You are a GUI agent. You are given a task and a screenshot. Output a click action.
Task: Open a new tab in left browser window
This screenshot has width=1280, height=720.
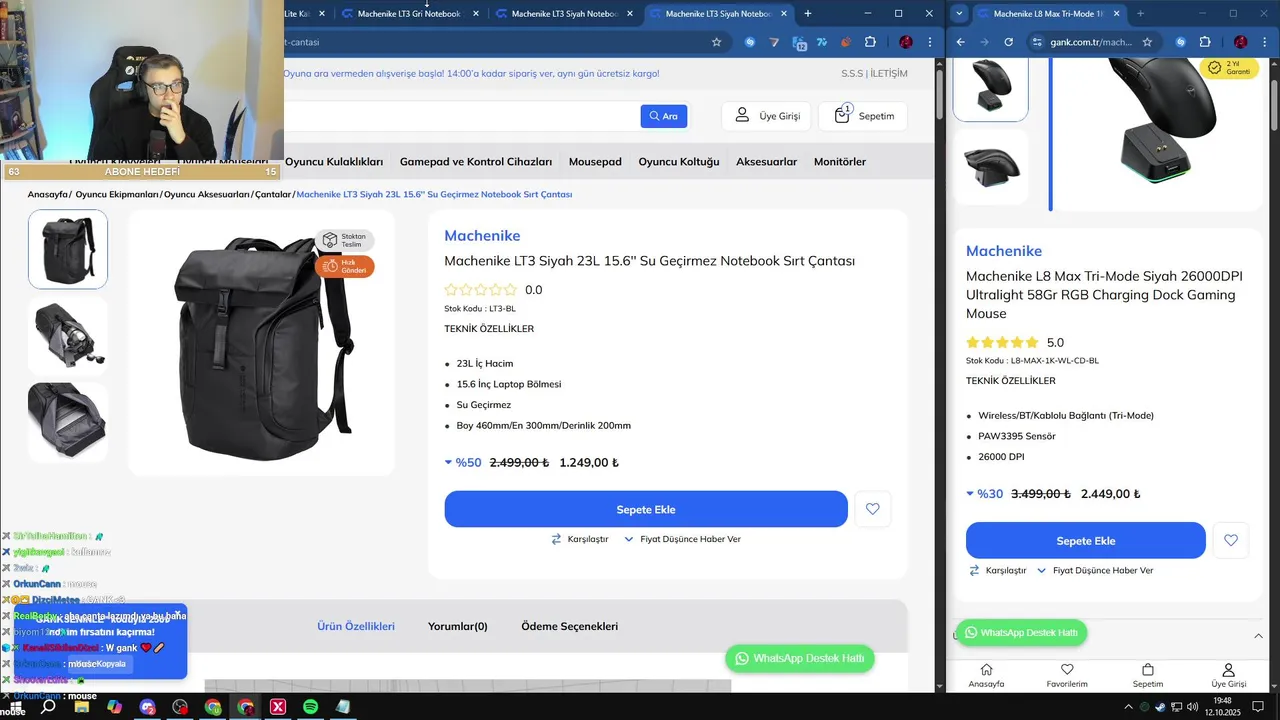pos(808,13)
